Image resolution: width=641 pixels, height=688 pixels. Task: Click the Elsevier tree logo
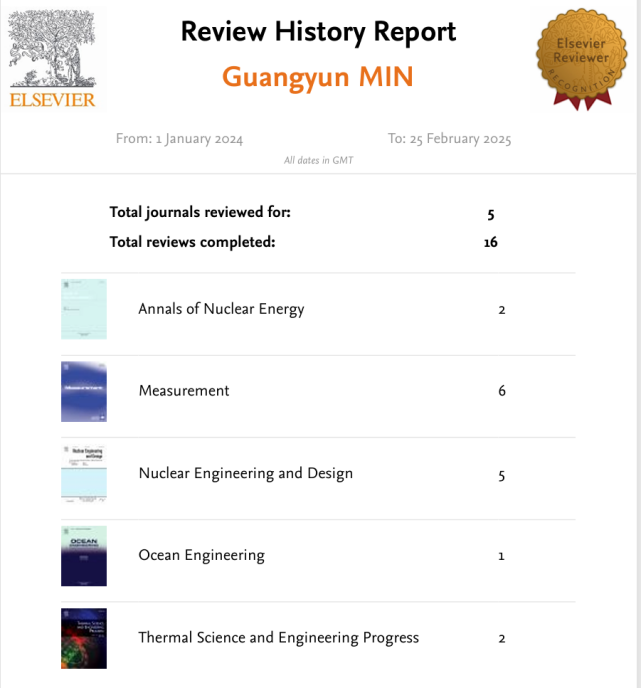coord(53,59)
